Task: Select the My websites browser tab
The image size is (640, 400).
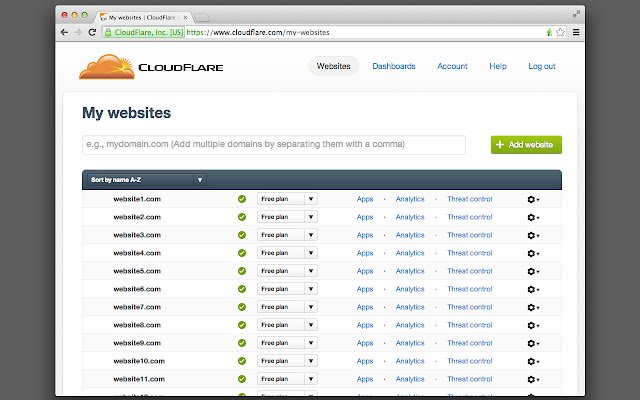Action: coord(143,18)
